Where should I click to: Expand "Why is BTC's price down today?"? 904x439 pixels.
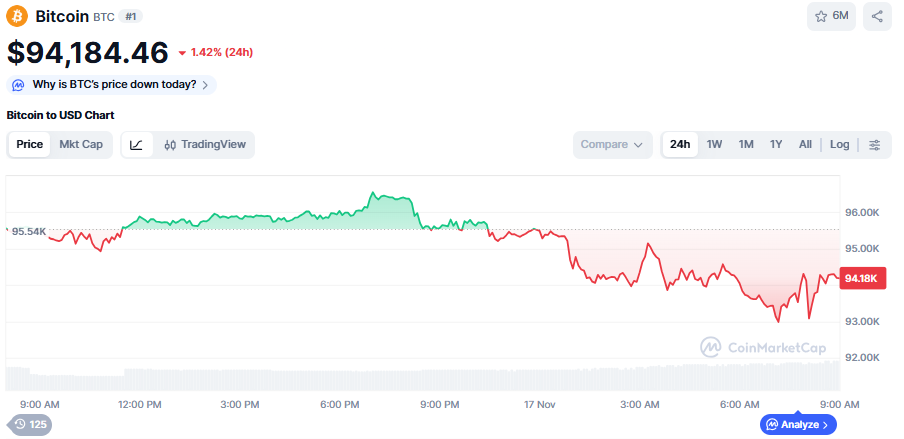pyautogui.click(x=111, y=85)
